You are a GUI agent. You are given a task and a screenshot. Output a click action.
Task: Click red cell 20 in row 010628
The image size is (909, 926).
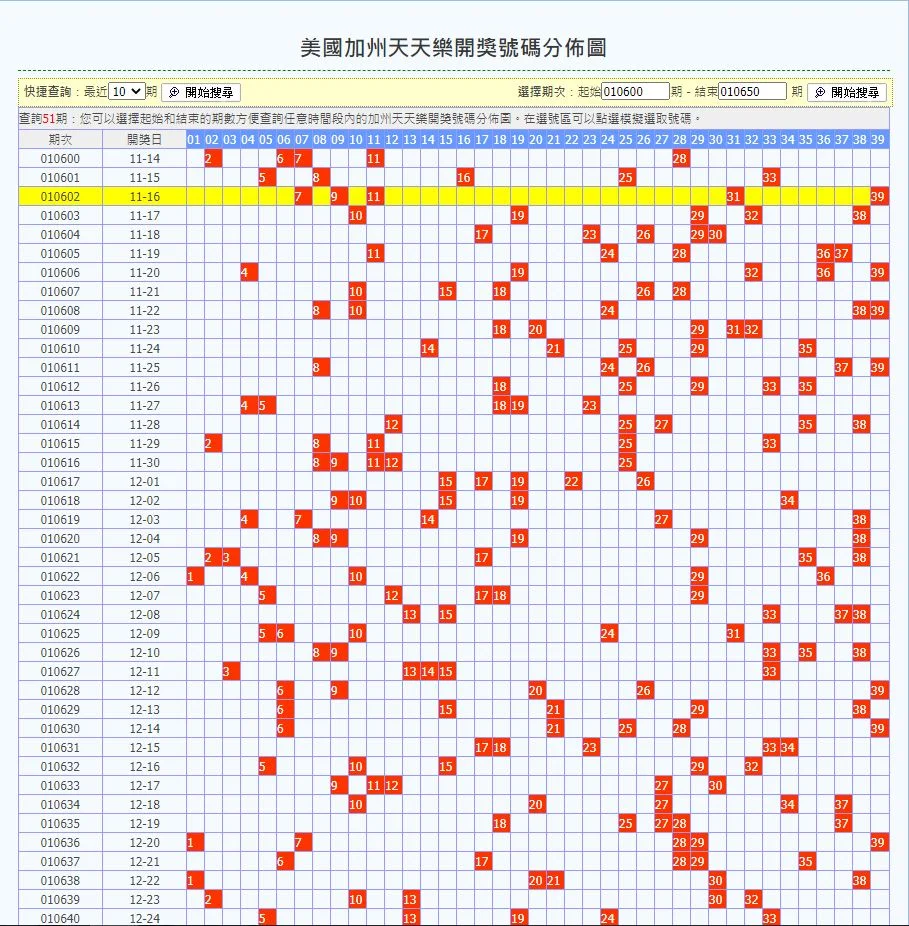coord(536,690)
